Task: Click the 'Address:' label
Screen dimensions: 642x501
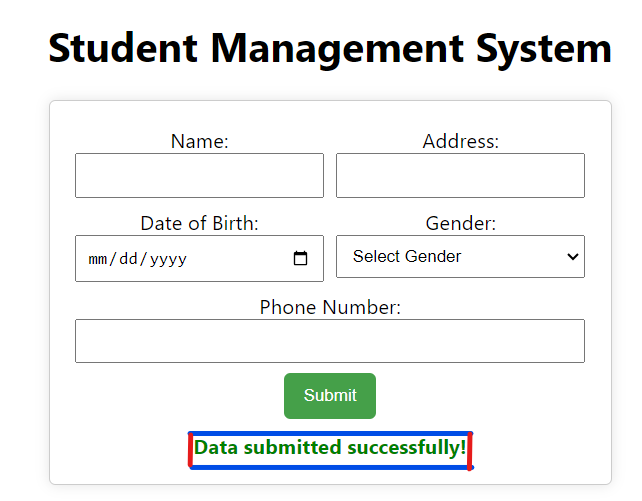Action: coord(460,142)
